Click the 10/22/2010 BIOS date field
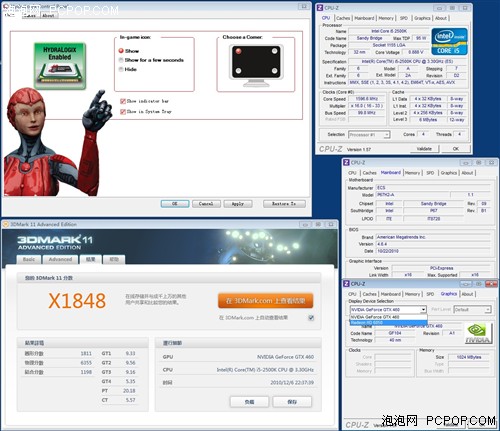Screen dimensions: 500x431 (433, 251)
